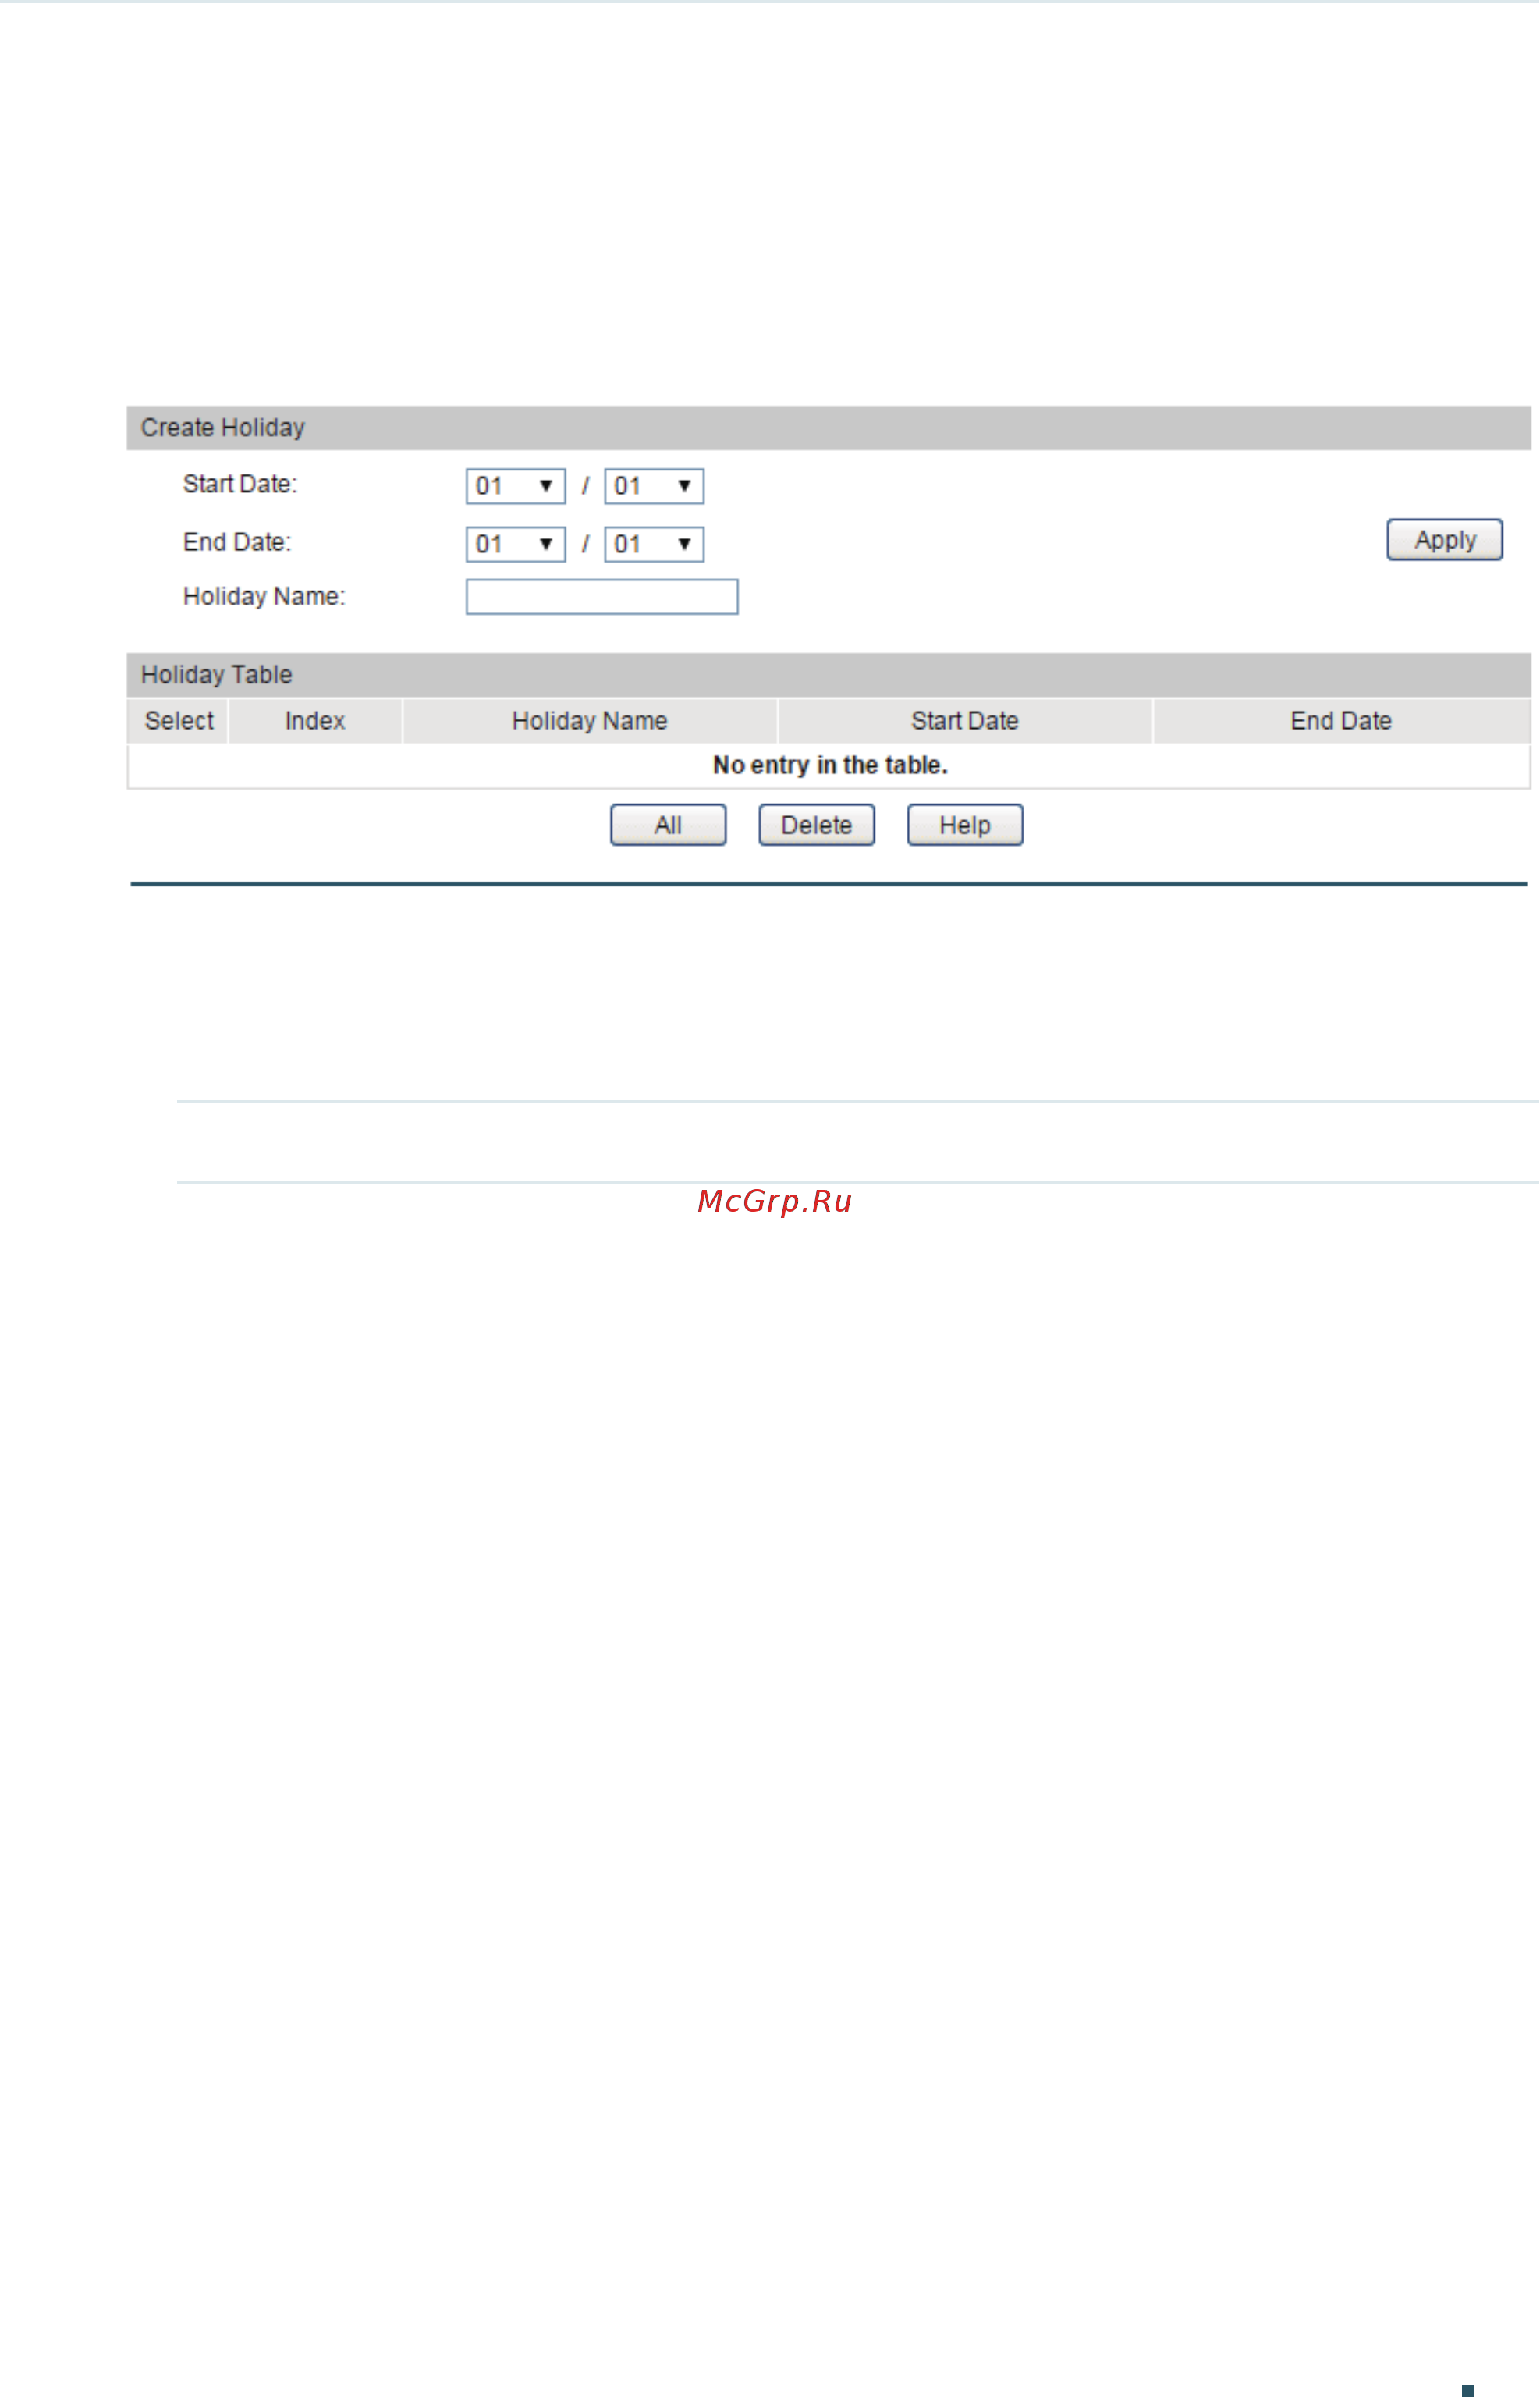Open the End Date day dropdown
The width and height of the screenshot is (1540, 2400).
pos(654,544)
